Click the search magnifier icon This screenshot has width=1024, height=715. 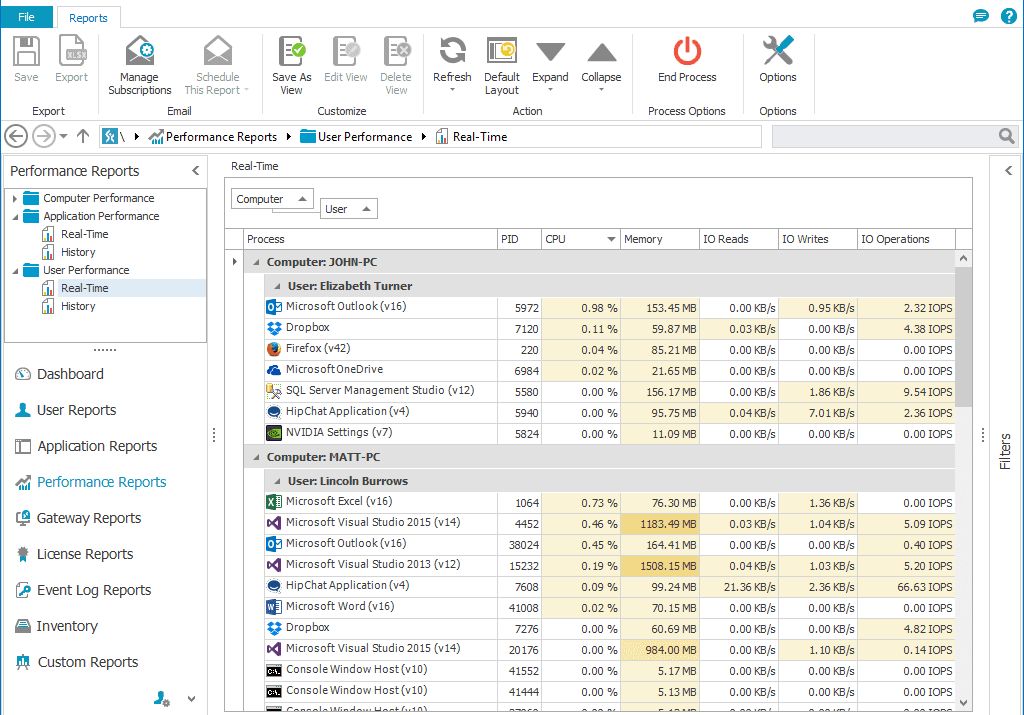1006,136
